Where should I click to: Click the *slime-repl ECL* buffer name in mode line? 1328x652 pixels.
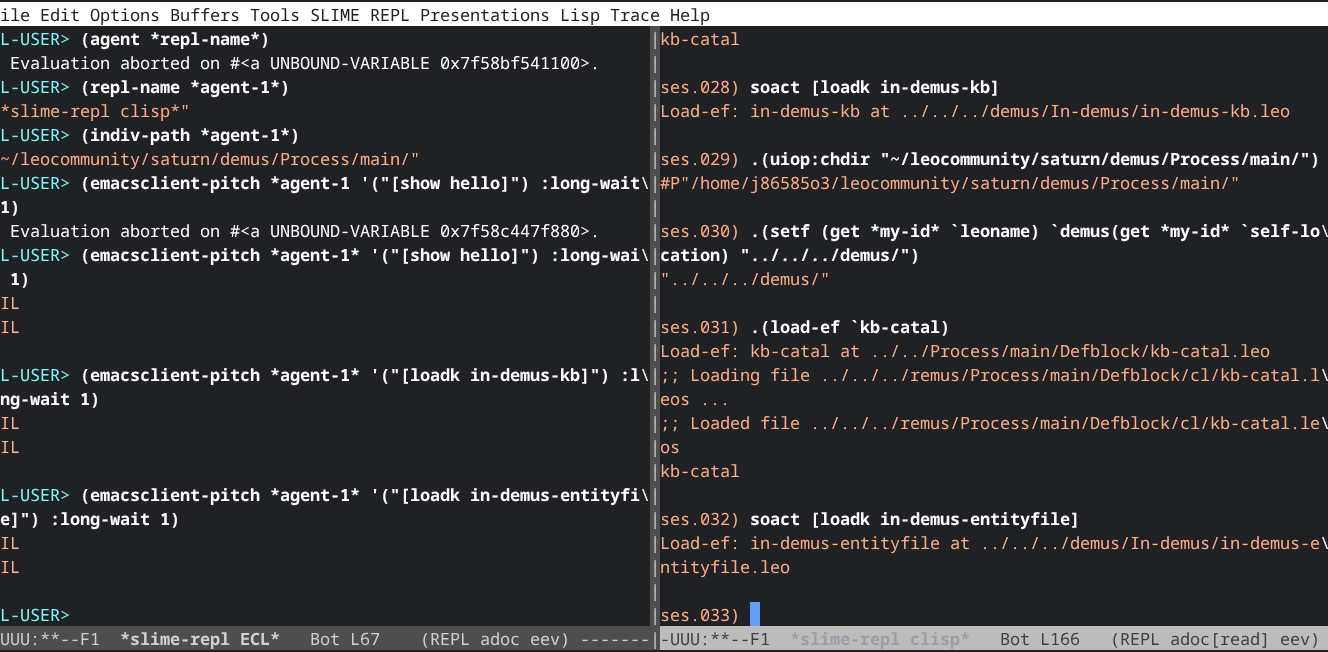[200, 639]
